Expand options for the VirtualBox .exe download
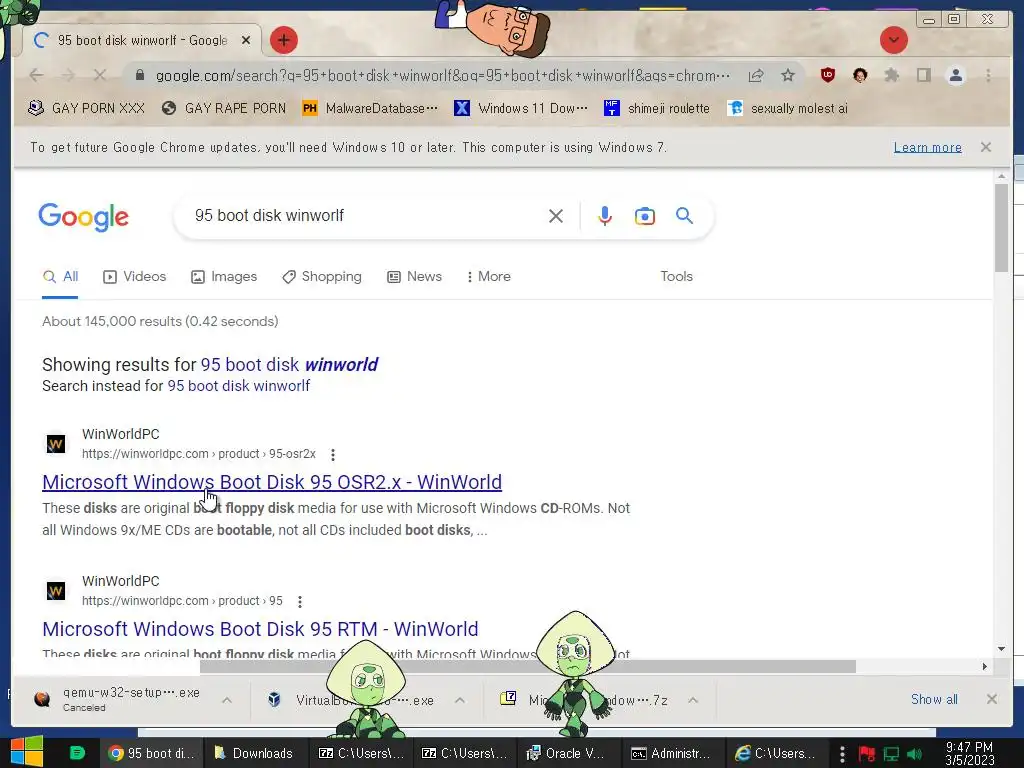The image size is (1024, 768). click(x=460, y=700)
